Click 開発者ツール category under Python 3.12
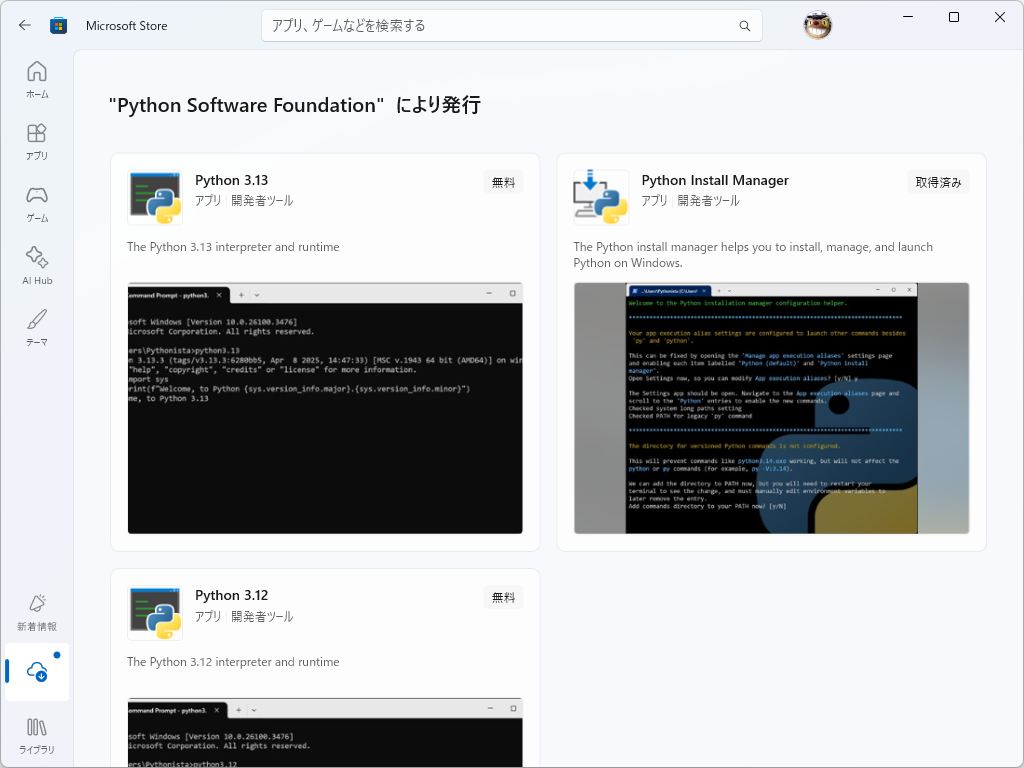The width and height of the screenshot is (1024, 768). 262,616
